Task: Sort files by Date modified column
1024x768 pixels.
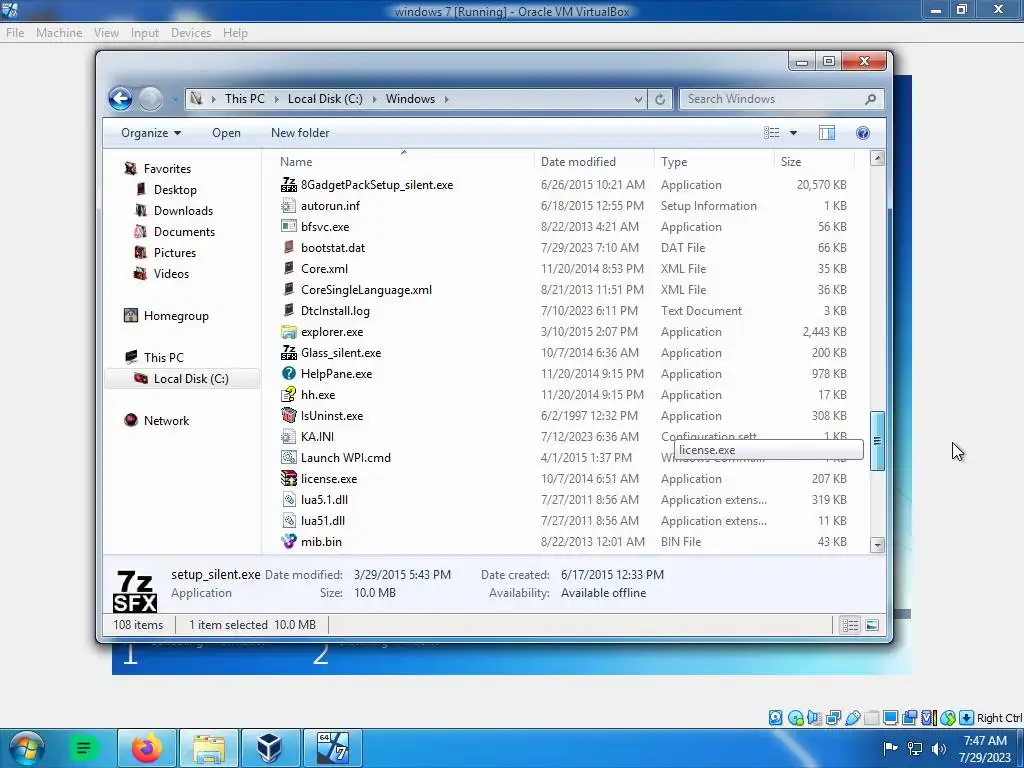Action: (x=594, y=161)
